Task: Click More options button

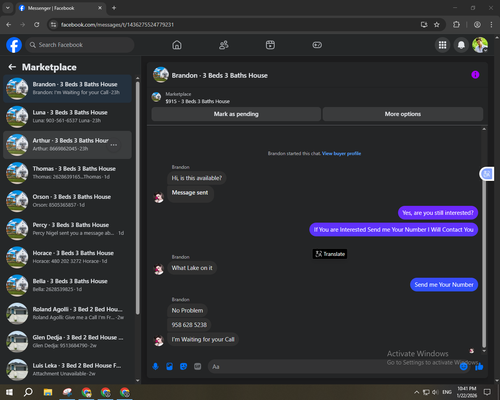Action: (x=403, y=114)
